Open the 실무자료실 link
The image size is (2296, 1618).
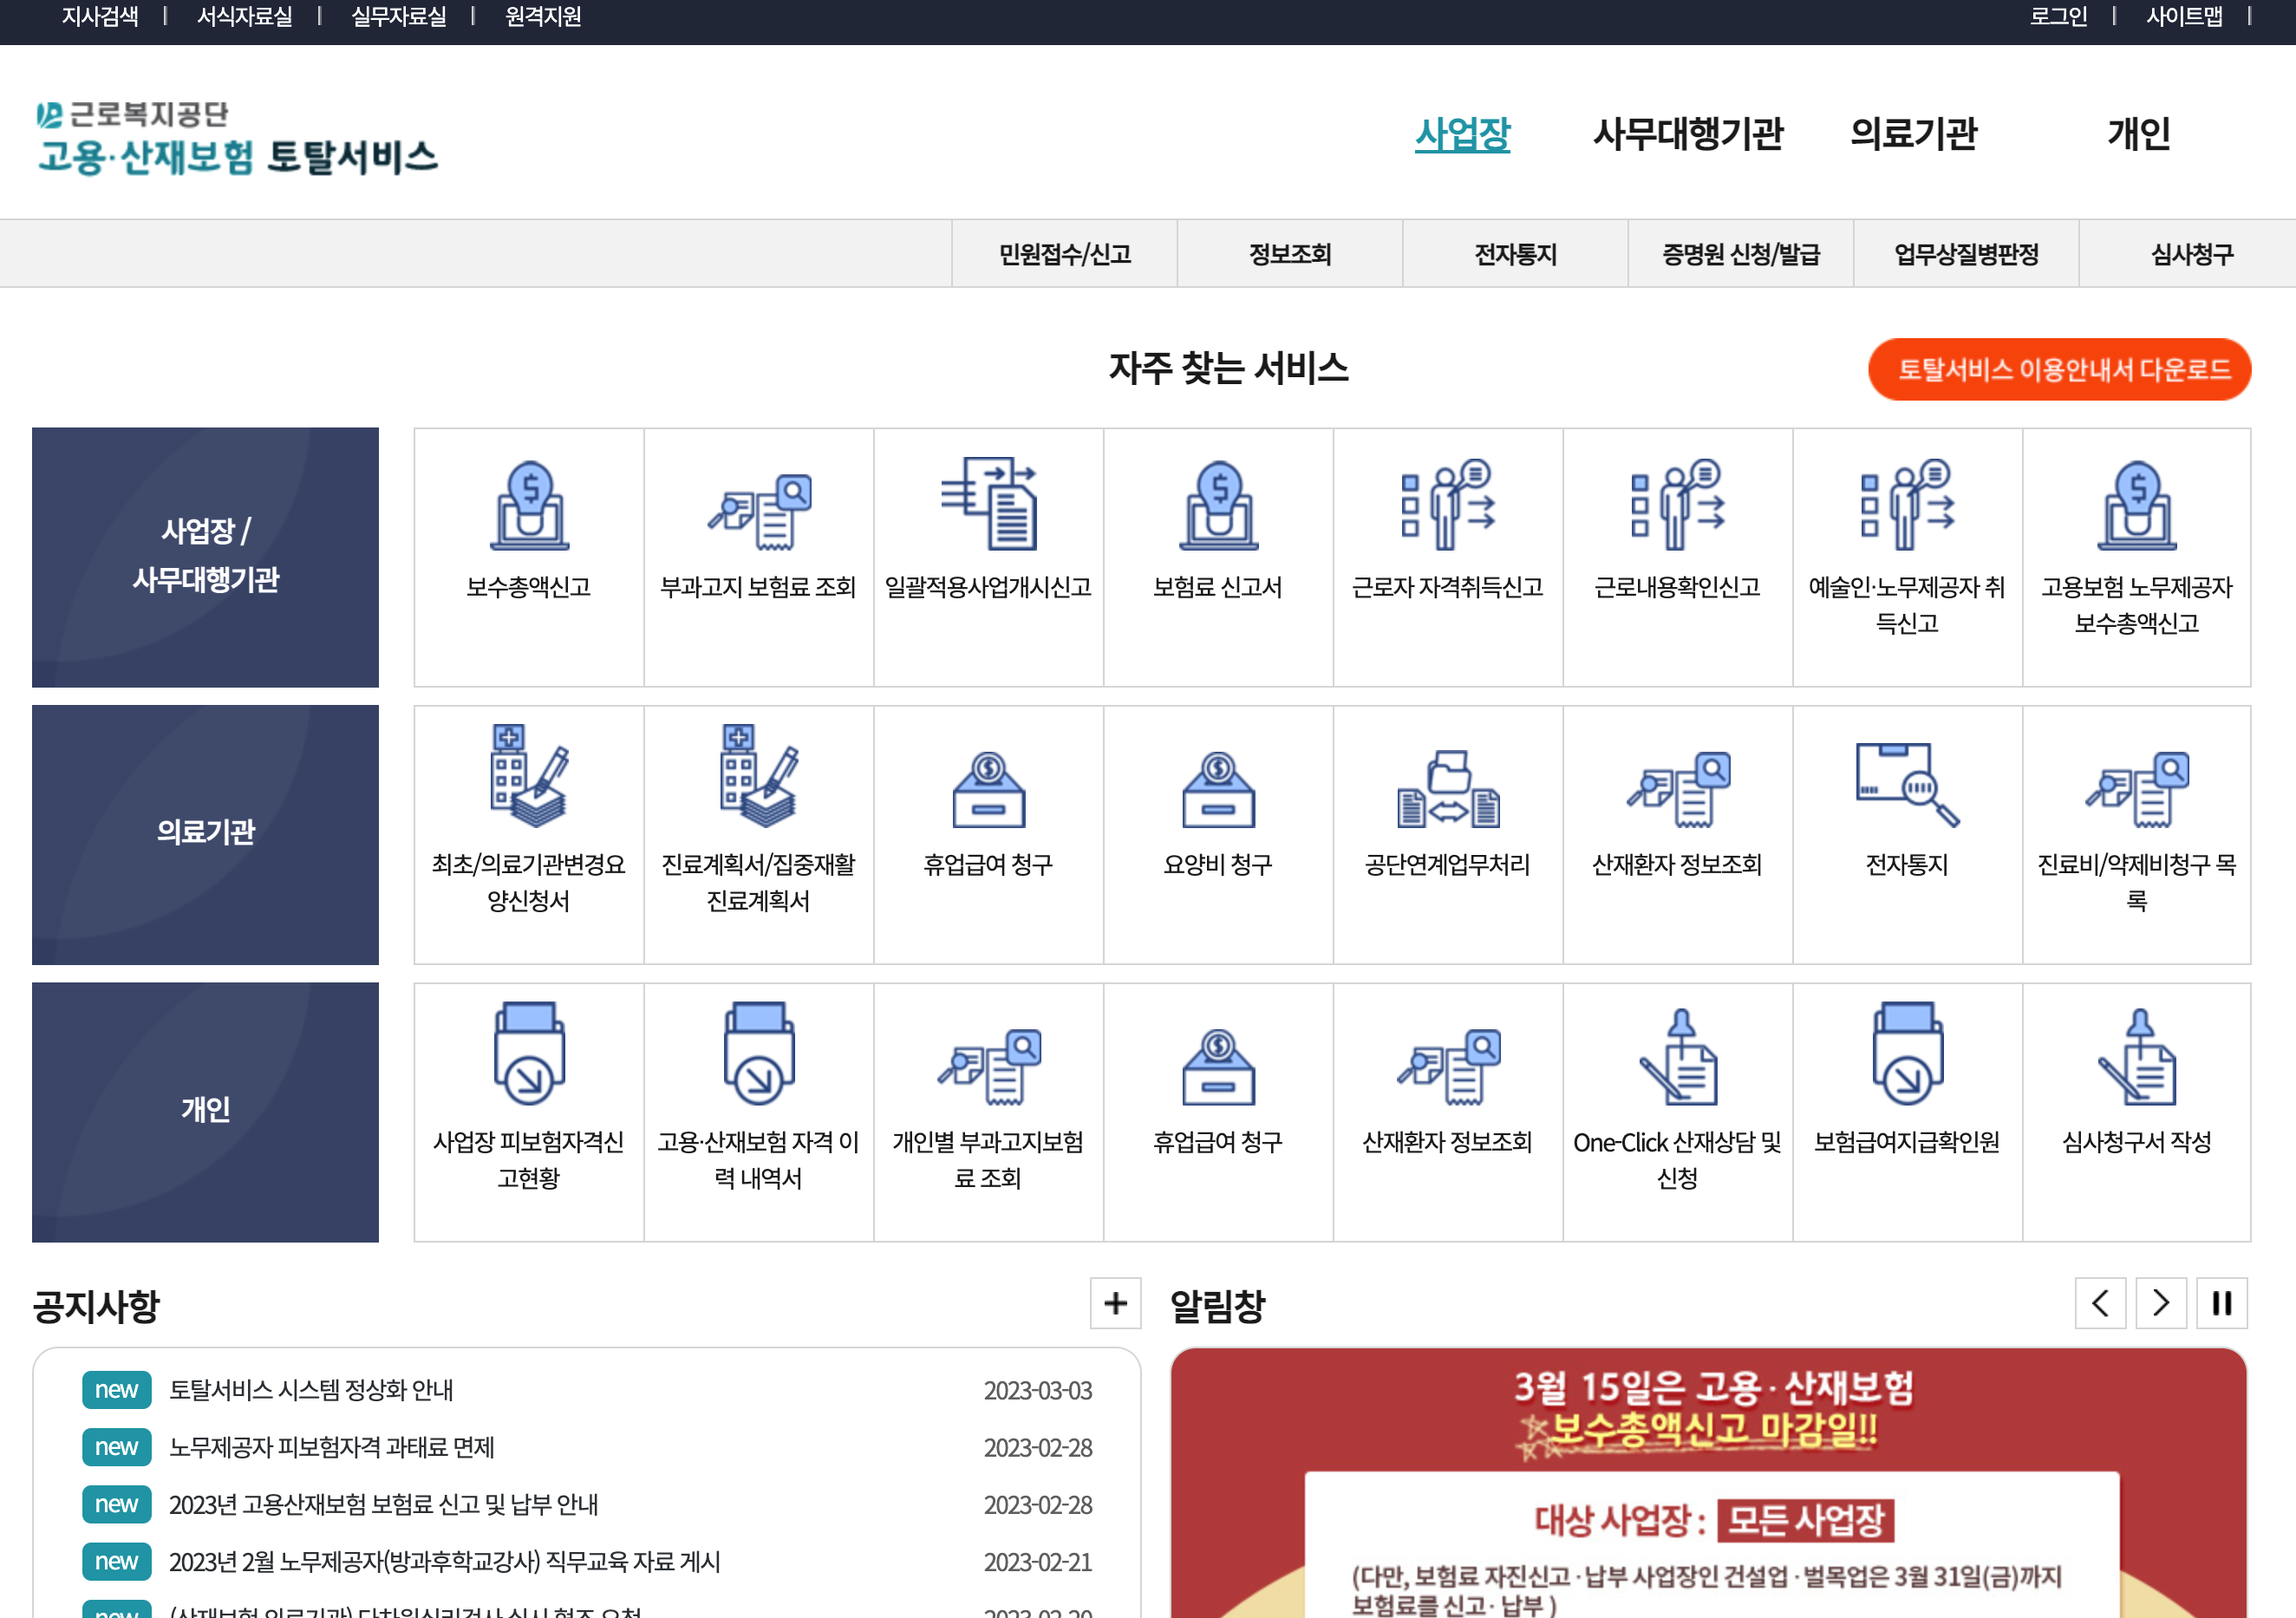pyautogui.click(x=399, y=16)
